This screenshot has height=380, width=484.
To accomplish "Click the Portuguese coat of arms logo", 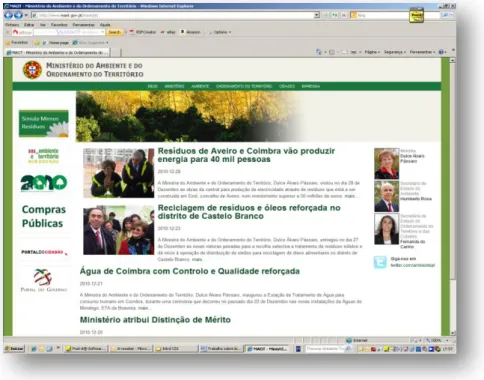I will click(32, 70).
